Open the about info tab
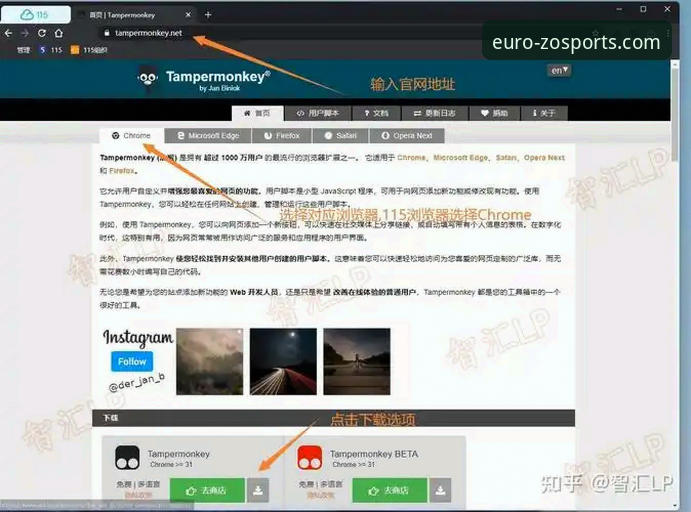 click(x=544, y=113)
